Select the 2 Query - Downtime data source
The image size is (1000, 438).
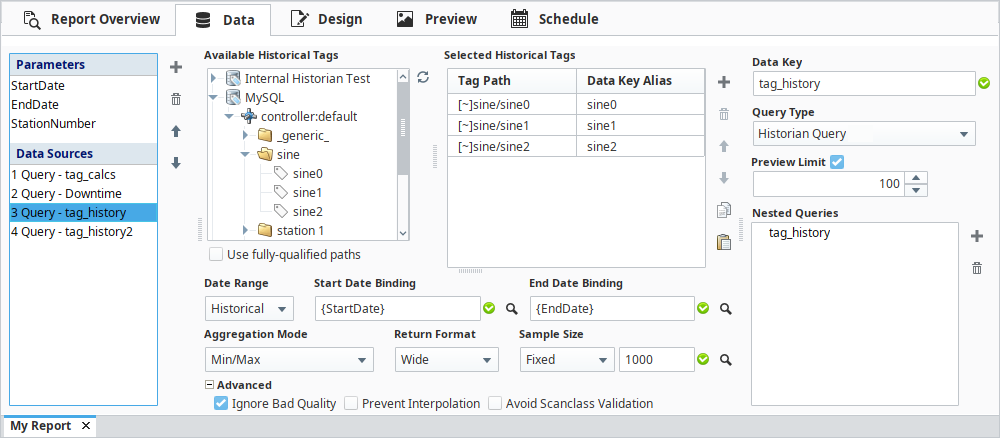pos(65,193)
